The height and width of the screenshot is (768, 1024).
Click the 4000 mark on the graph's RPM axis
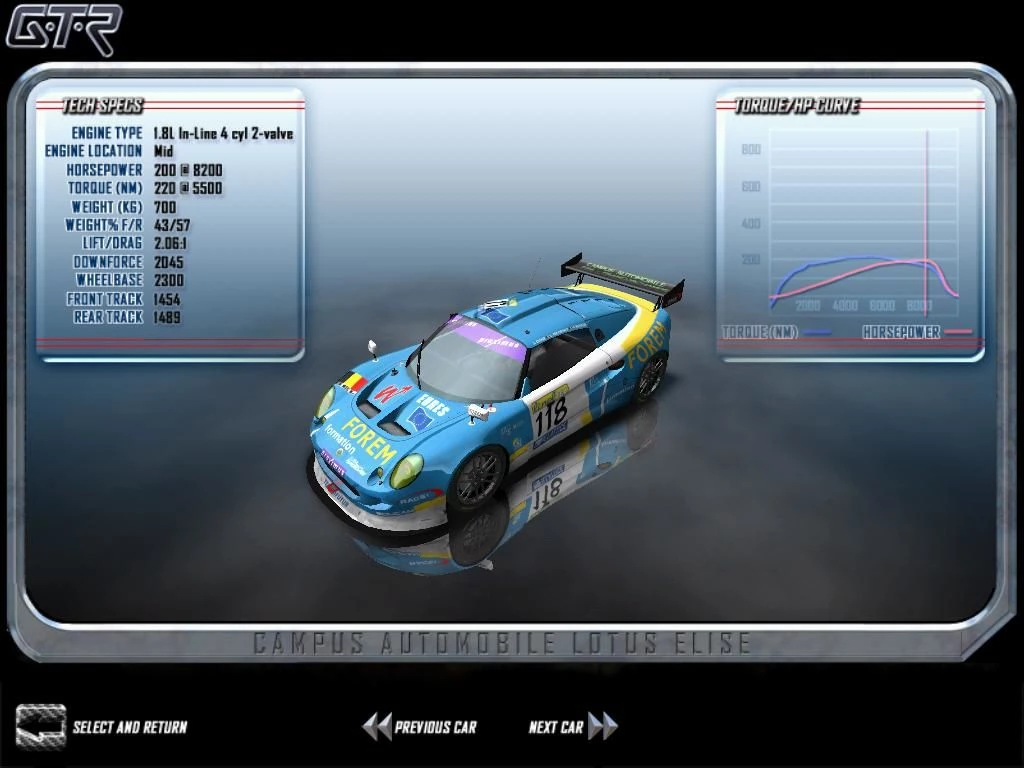click(845, 305)
